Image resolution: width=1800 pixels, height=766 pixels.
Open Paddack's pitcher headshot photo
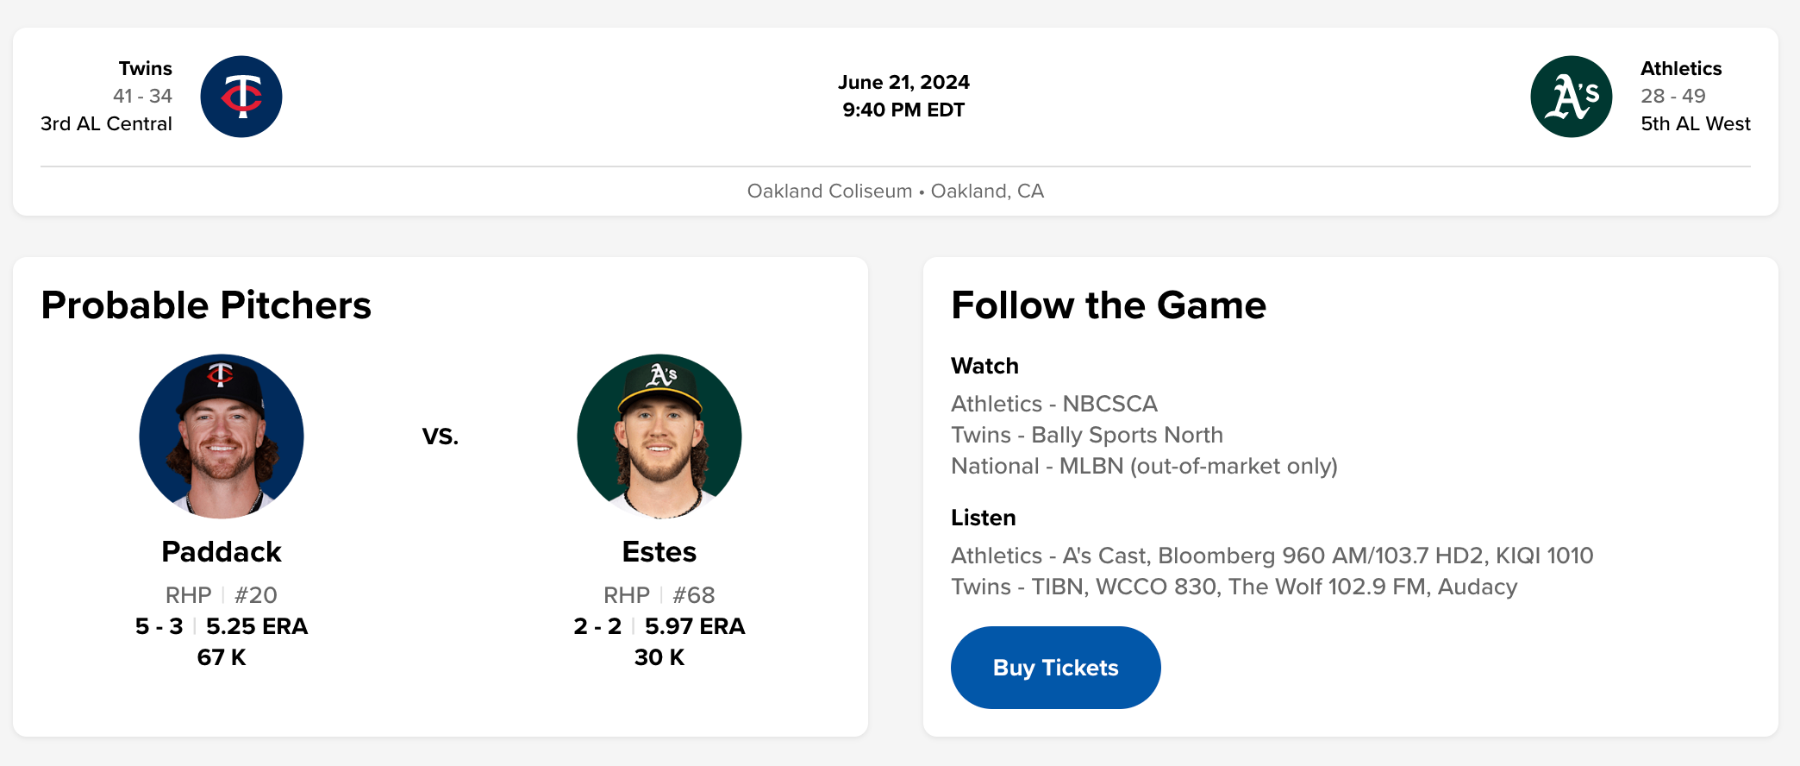tap(221, 436)
